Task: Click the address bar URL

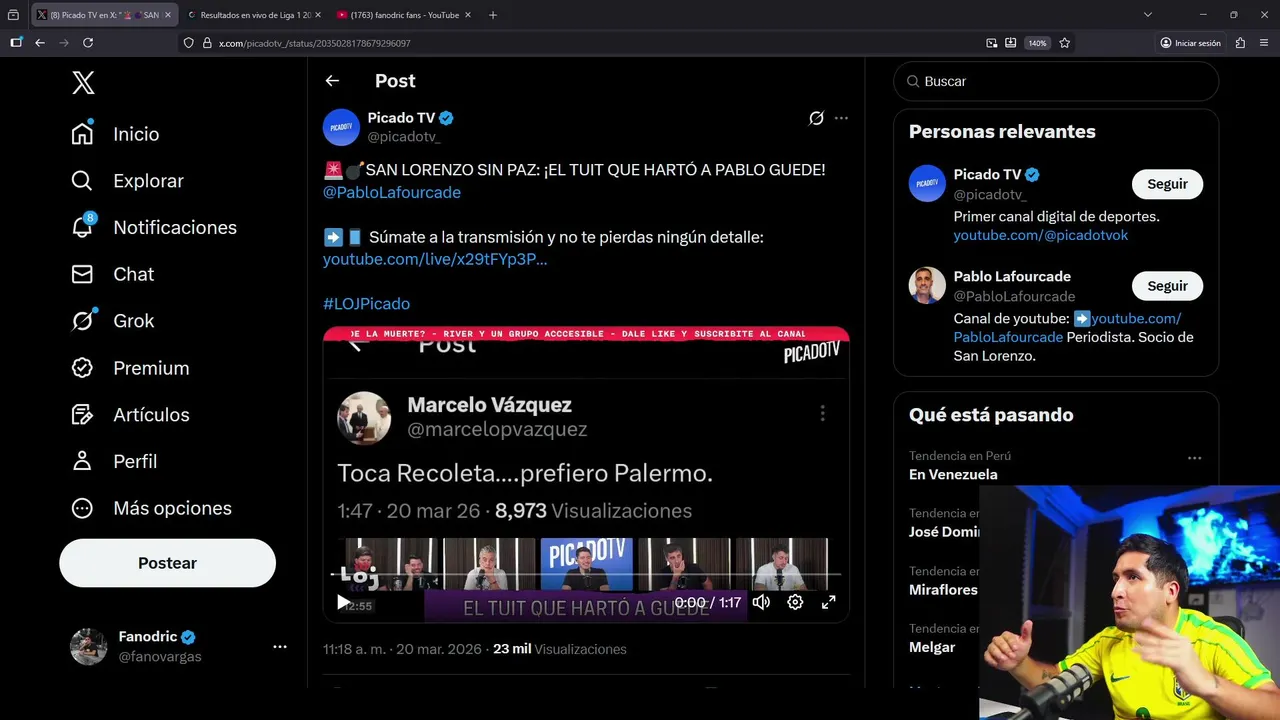Action: coord(315,43)
